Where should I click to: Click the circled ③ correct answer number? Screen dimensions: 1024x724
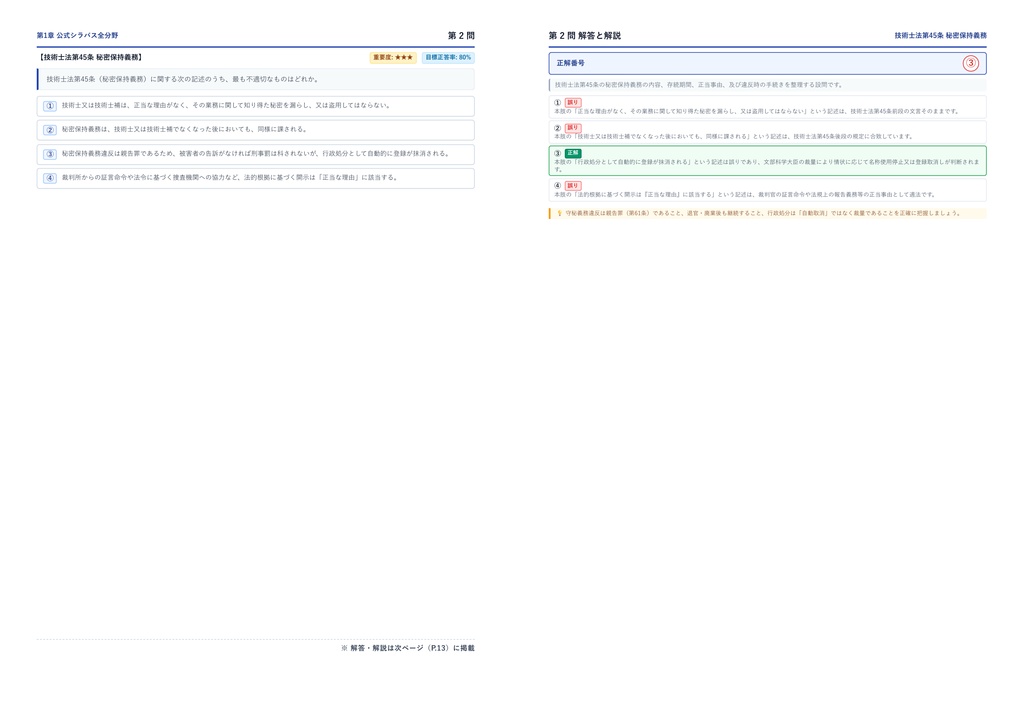[970, 63]
